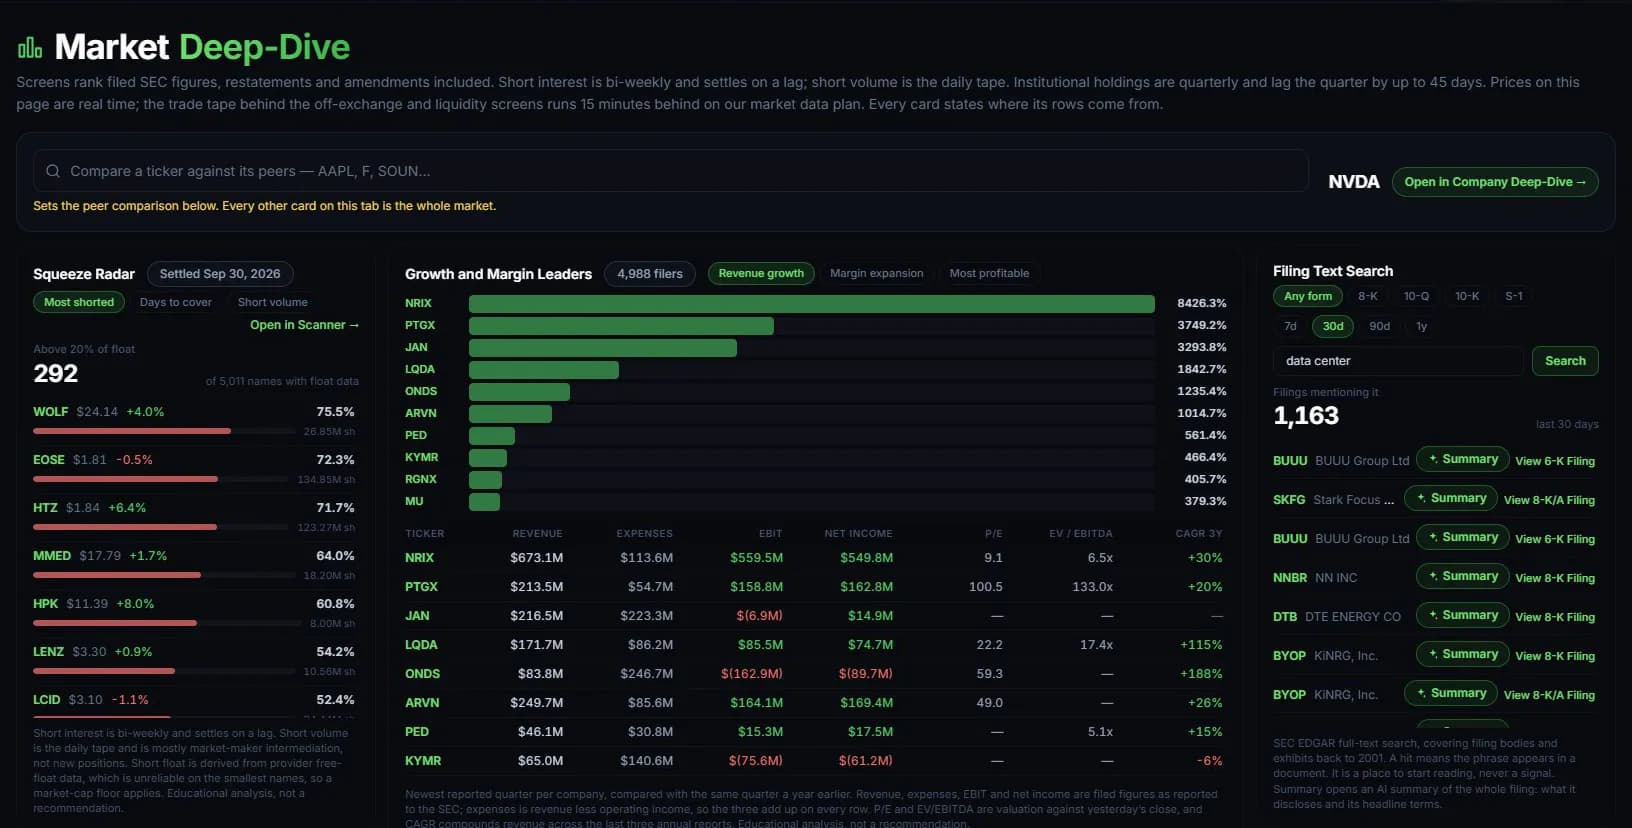View the BYOP 8-K/A Filing link

[1549, 695]
